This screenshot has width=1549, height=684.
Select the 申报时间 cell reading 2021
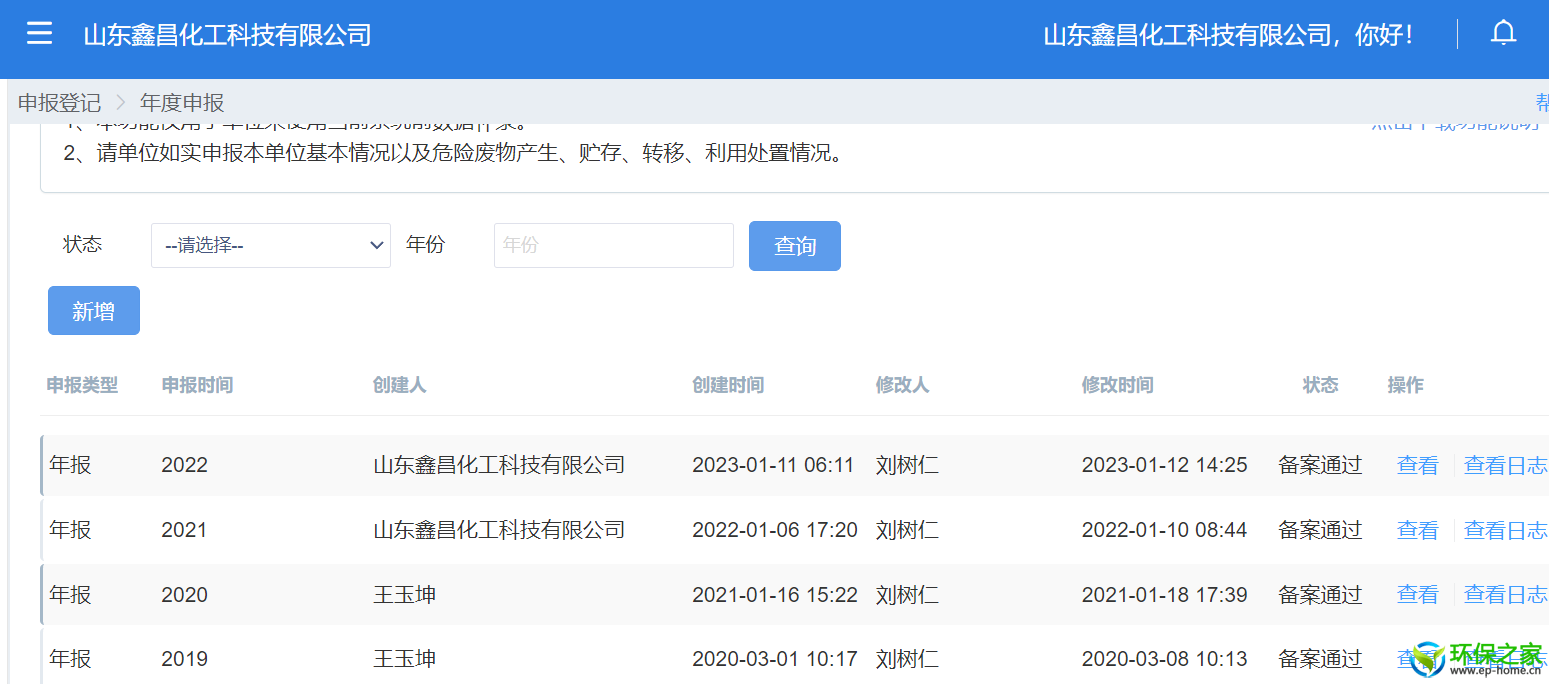[184, 530]
